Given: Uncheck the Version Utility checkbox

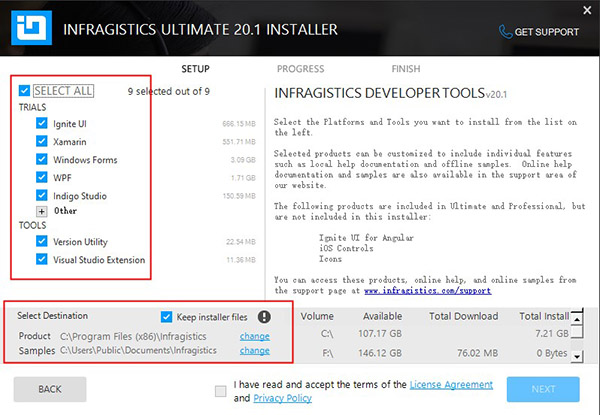Looking at the screenshot, I should pos(42,241).
